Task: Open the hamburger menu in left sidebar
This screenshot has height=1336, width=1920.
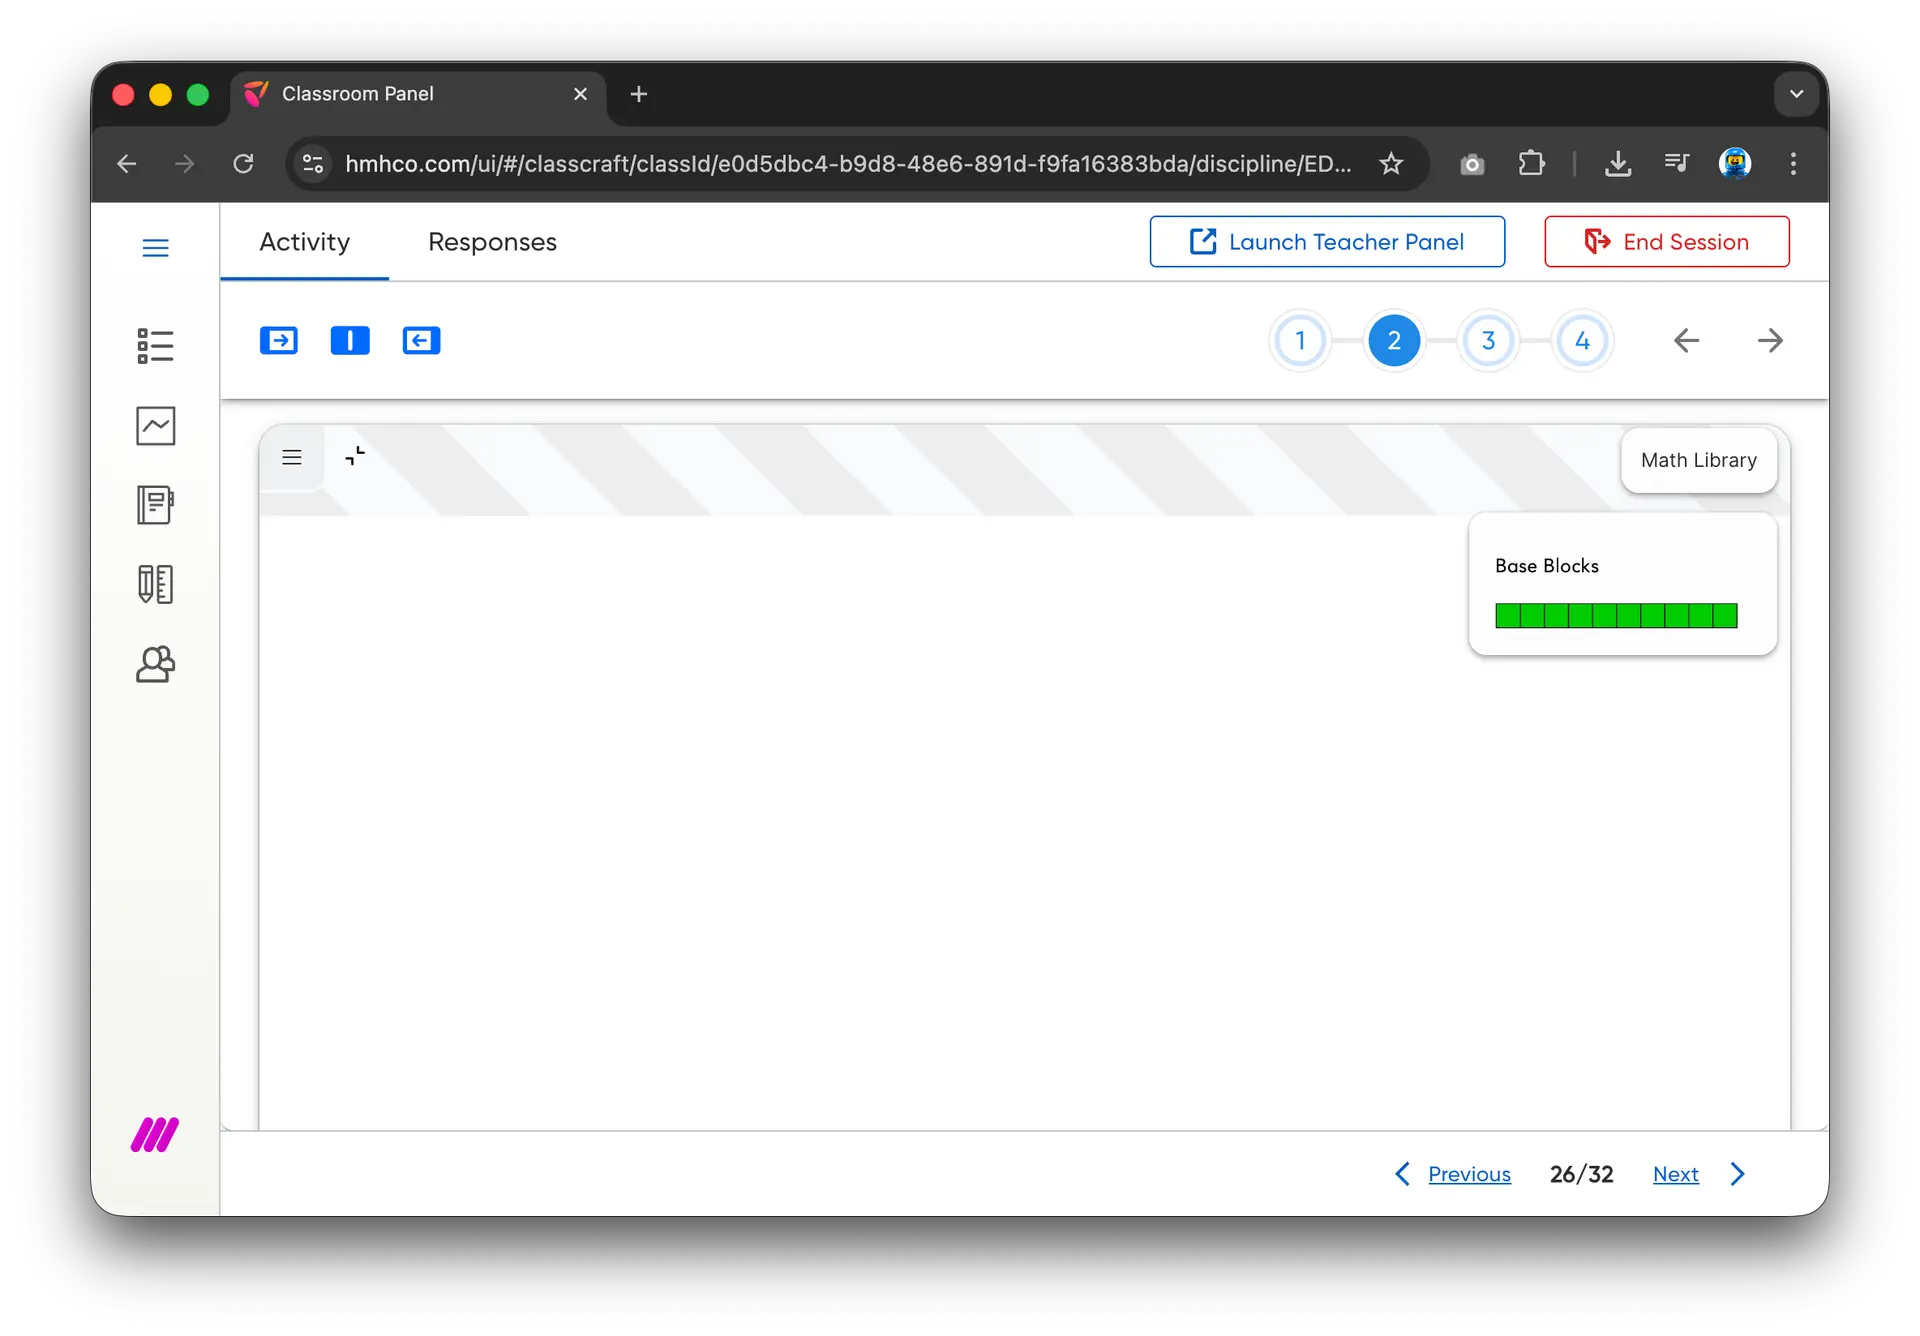Action: click(155, 247)
